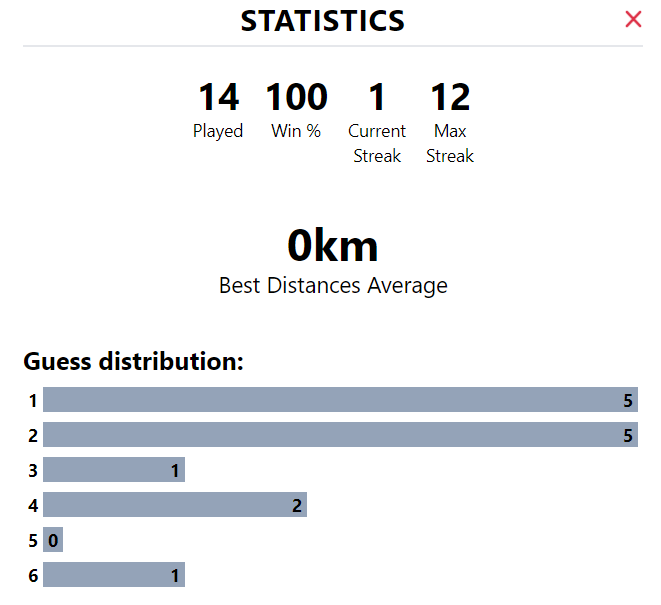This screenshot has height=605, width=661.
Task: Click the STATISTICS heading
Action: (322, 21)
